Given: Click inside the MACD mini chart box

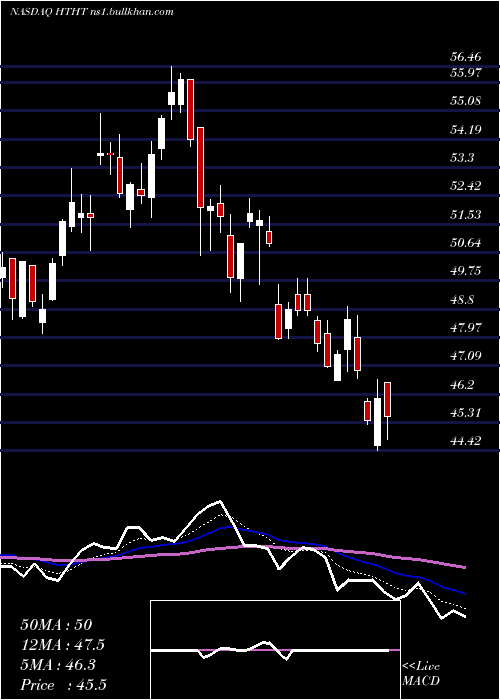Looking at the screenshot, I should pos(275,650).
